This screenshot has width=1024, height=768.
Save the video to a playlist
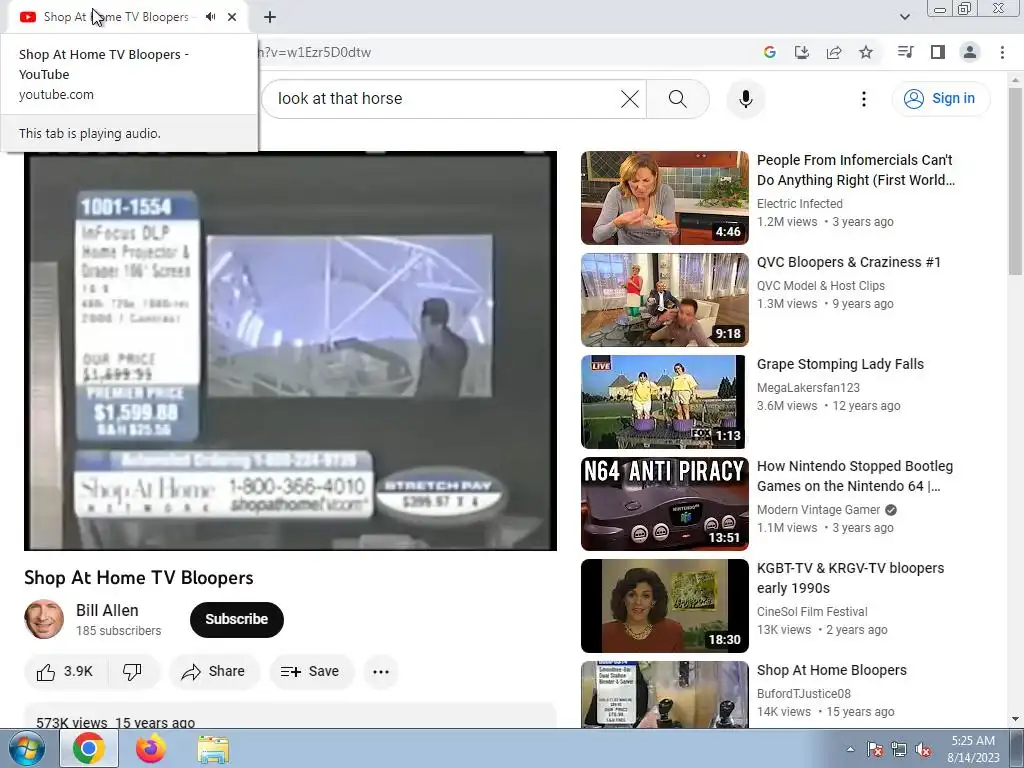tap(310, 671)
